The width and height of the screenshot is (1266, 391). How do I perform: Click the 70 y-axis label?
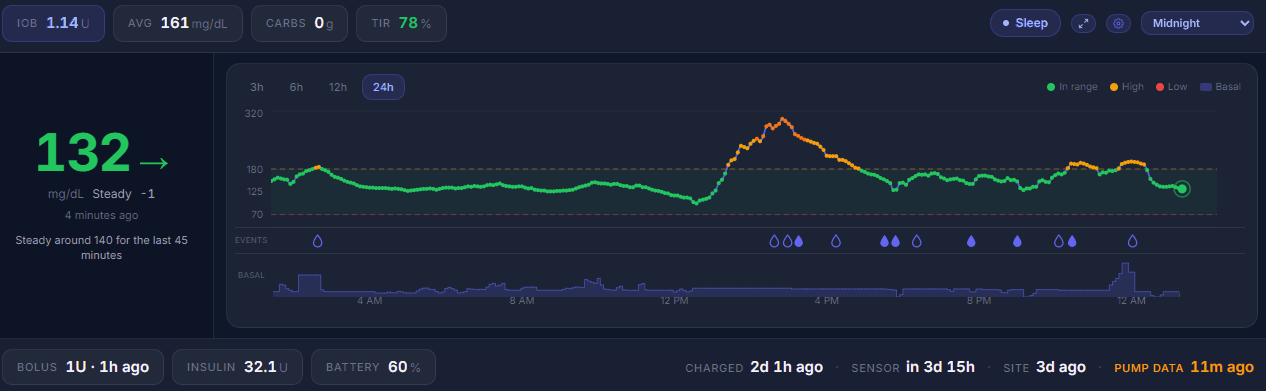click(x=257, y=214)
